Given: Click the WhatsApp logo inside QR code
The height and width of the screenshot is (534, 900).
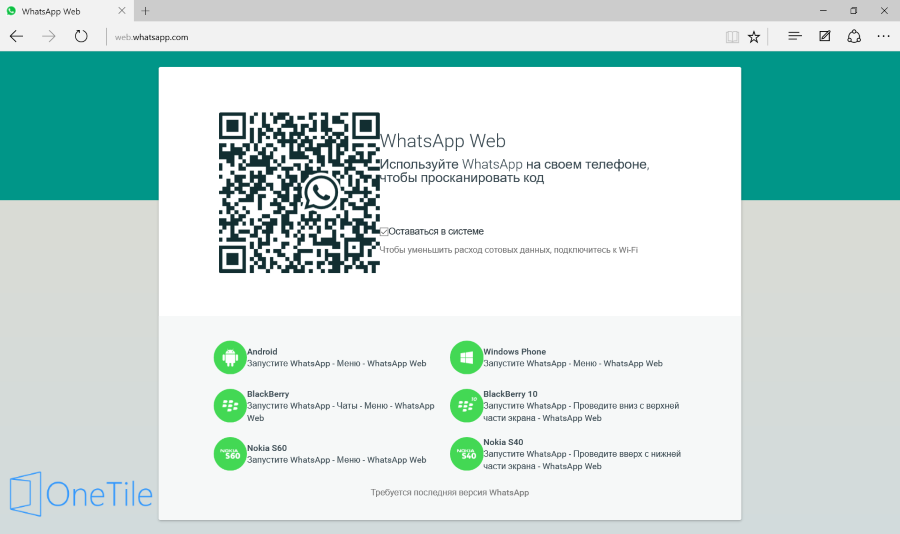Looking at the screenshot, I should 321,192.
